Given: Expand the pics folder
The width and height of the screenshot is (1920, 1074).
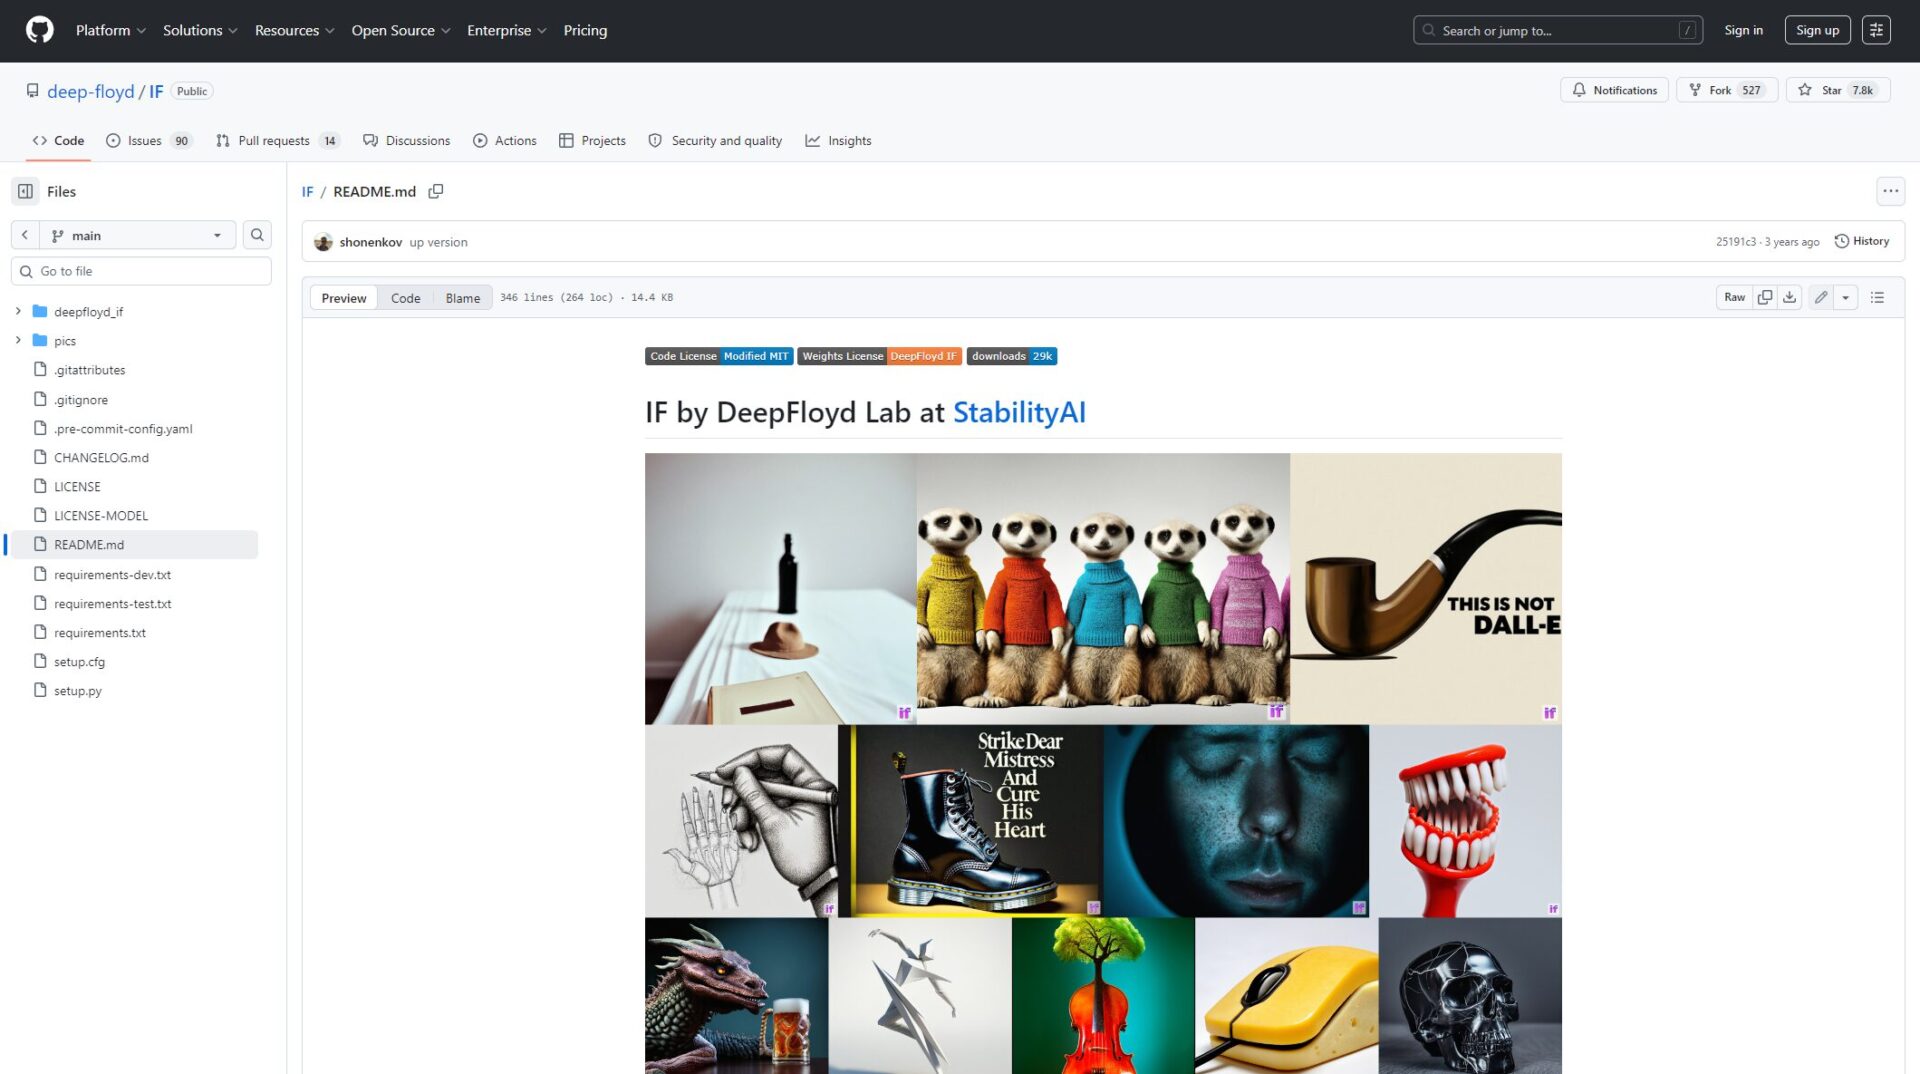Looking at the screenshot, I should pyautogui.click(x=18, y=340).
